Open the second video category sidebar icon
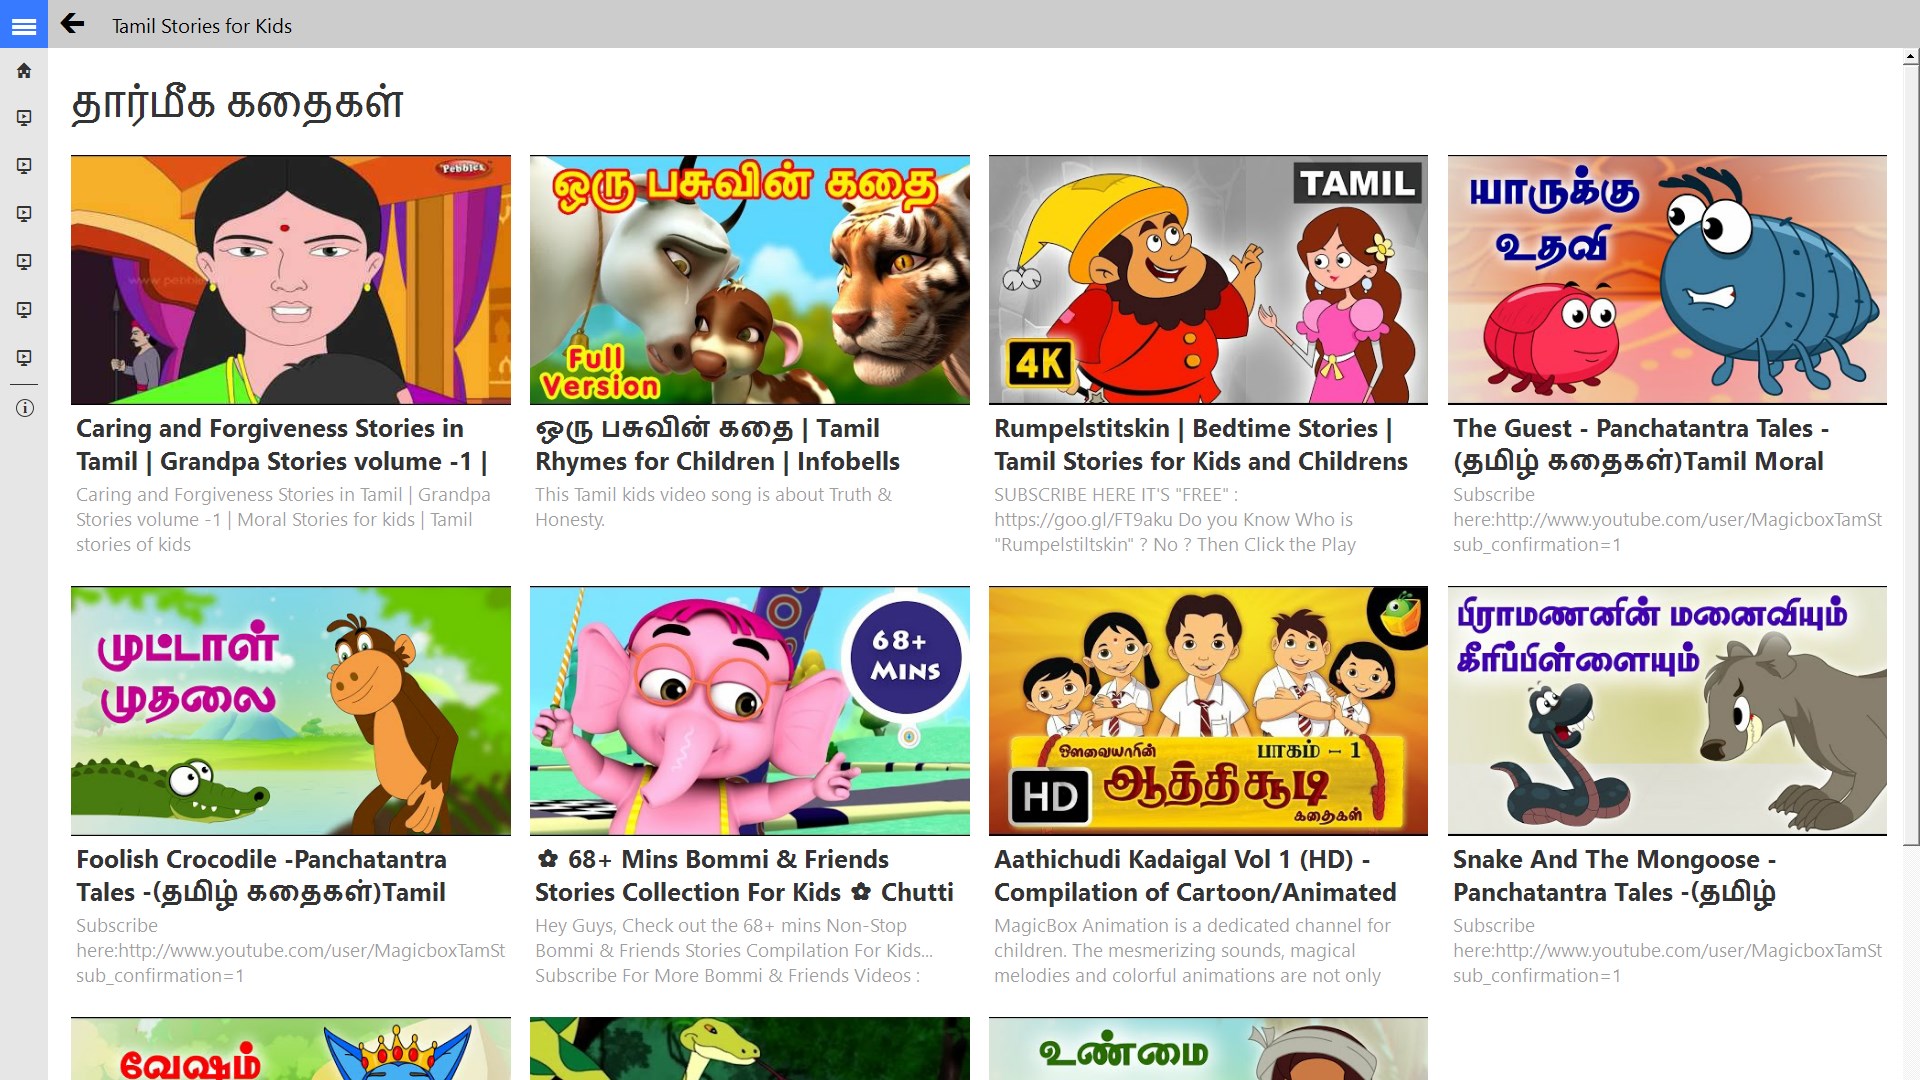This screenshot has width=1920, height=1080. point(24,166)
